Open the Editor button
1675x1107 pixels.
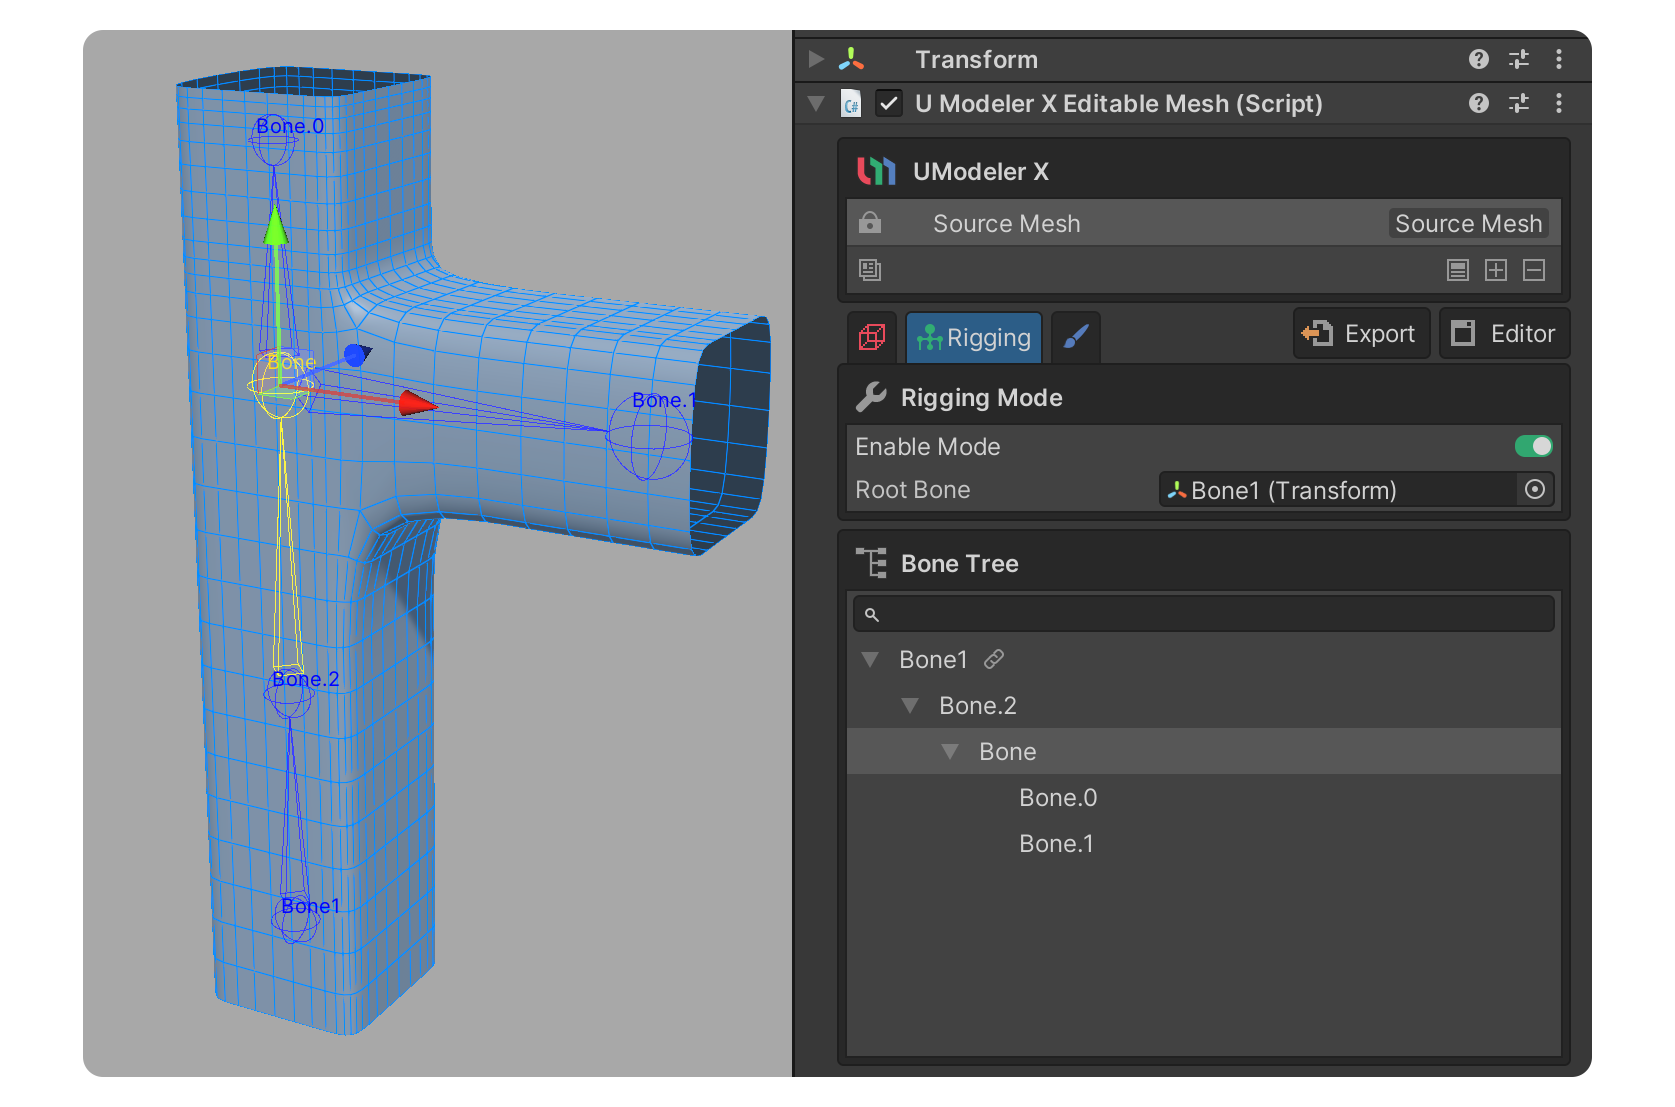(1503, 334)
